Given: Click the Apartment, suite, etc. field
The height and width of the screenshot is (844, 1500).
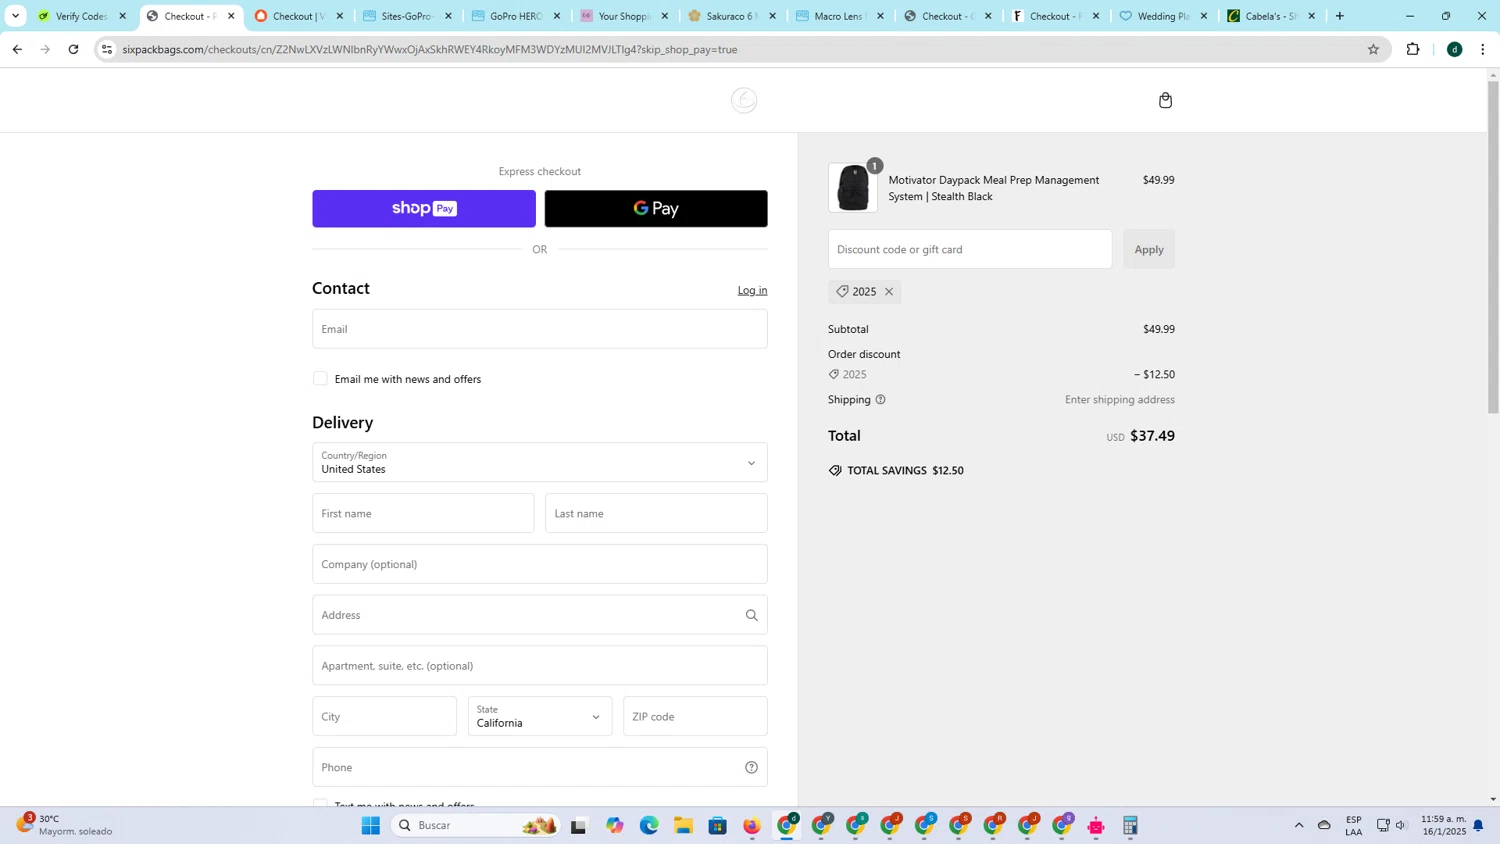Looking at the screenshot, I should pos(540,666).
